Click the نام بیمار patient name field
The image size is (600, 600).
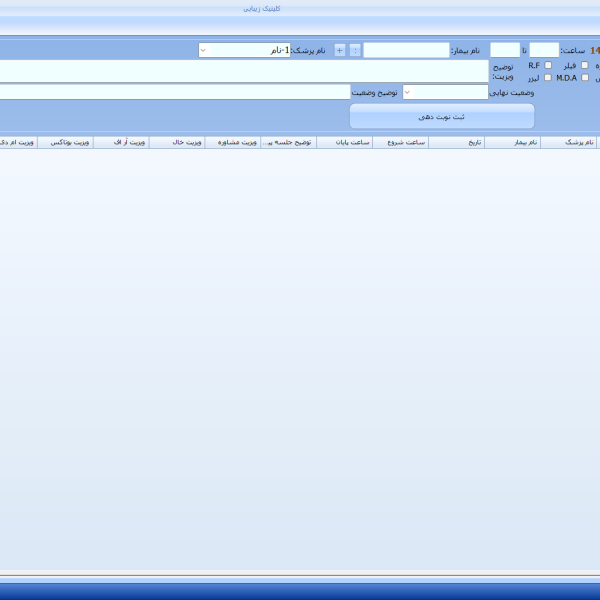(x=406, y=50)
